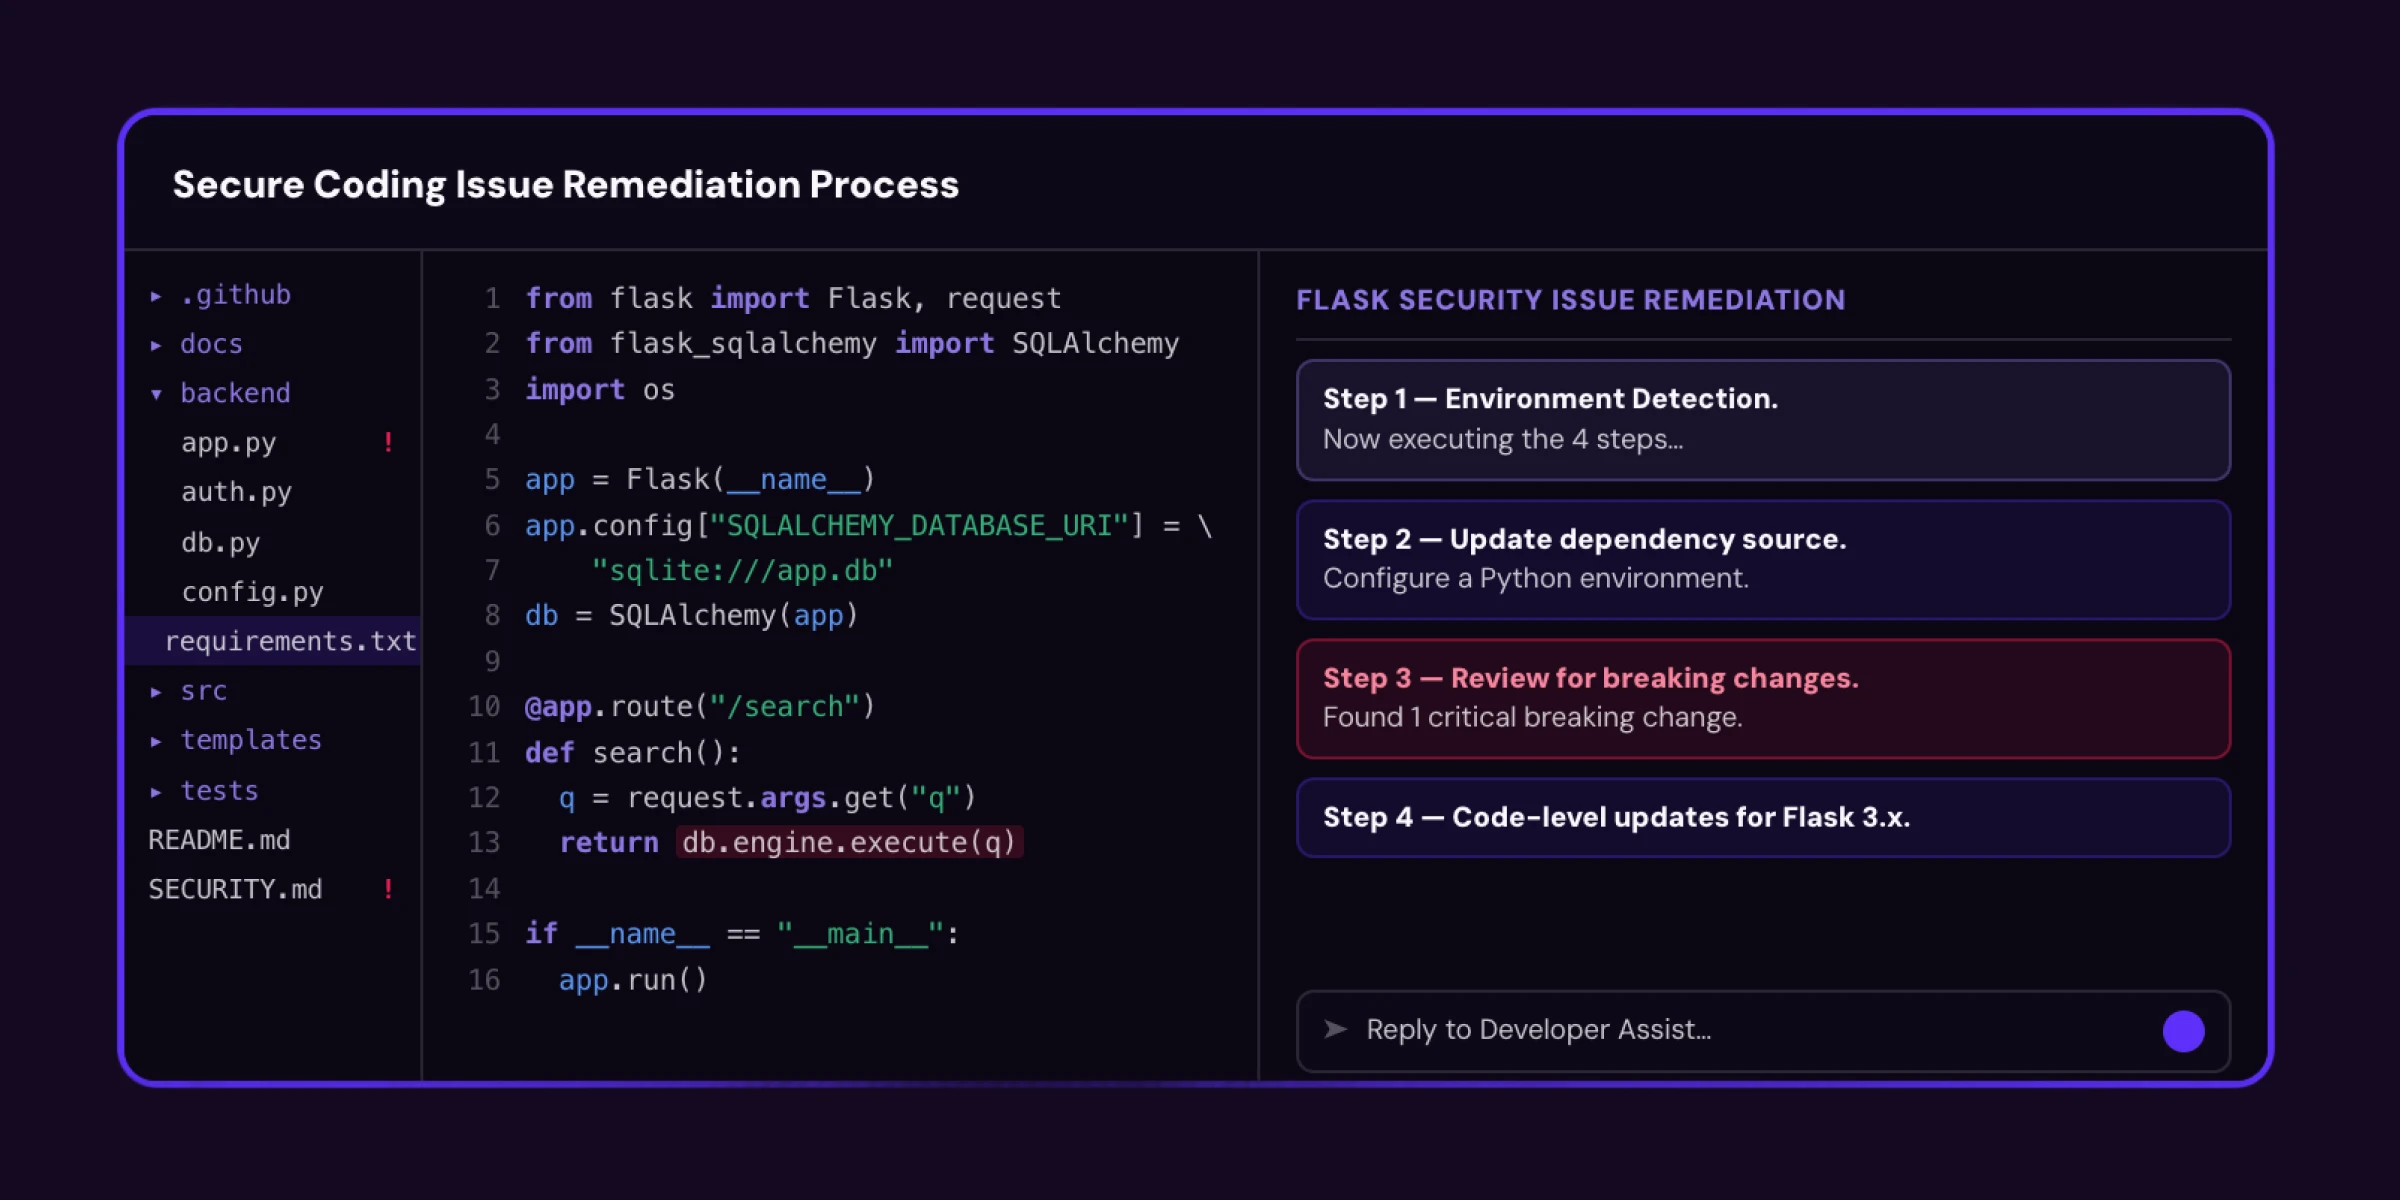Click the app.run() line
The height and width of the screenshot is (1200, 2400).
point(633,979)
